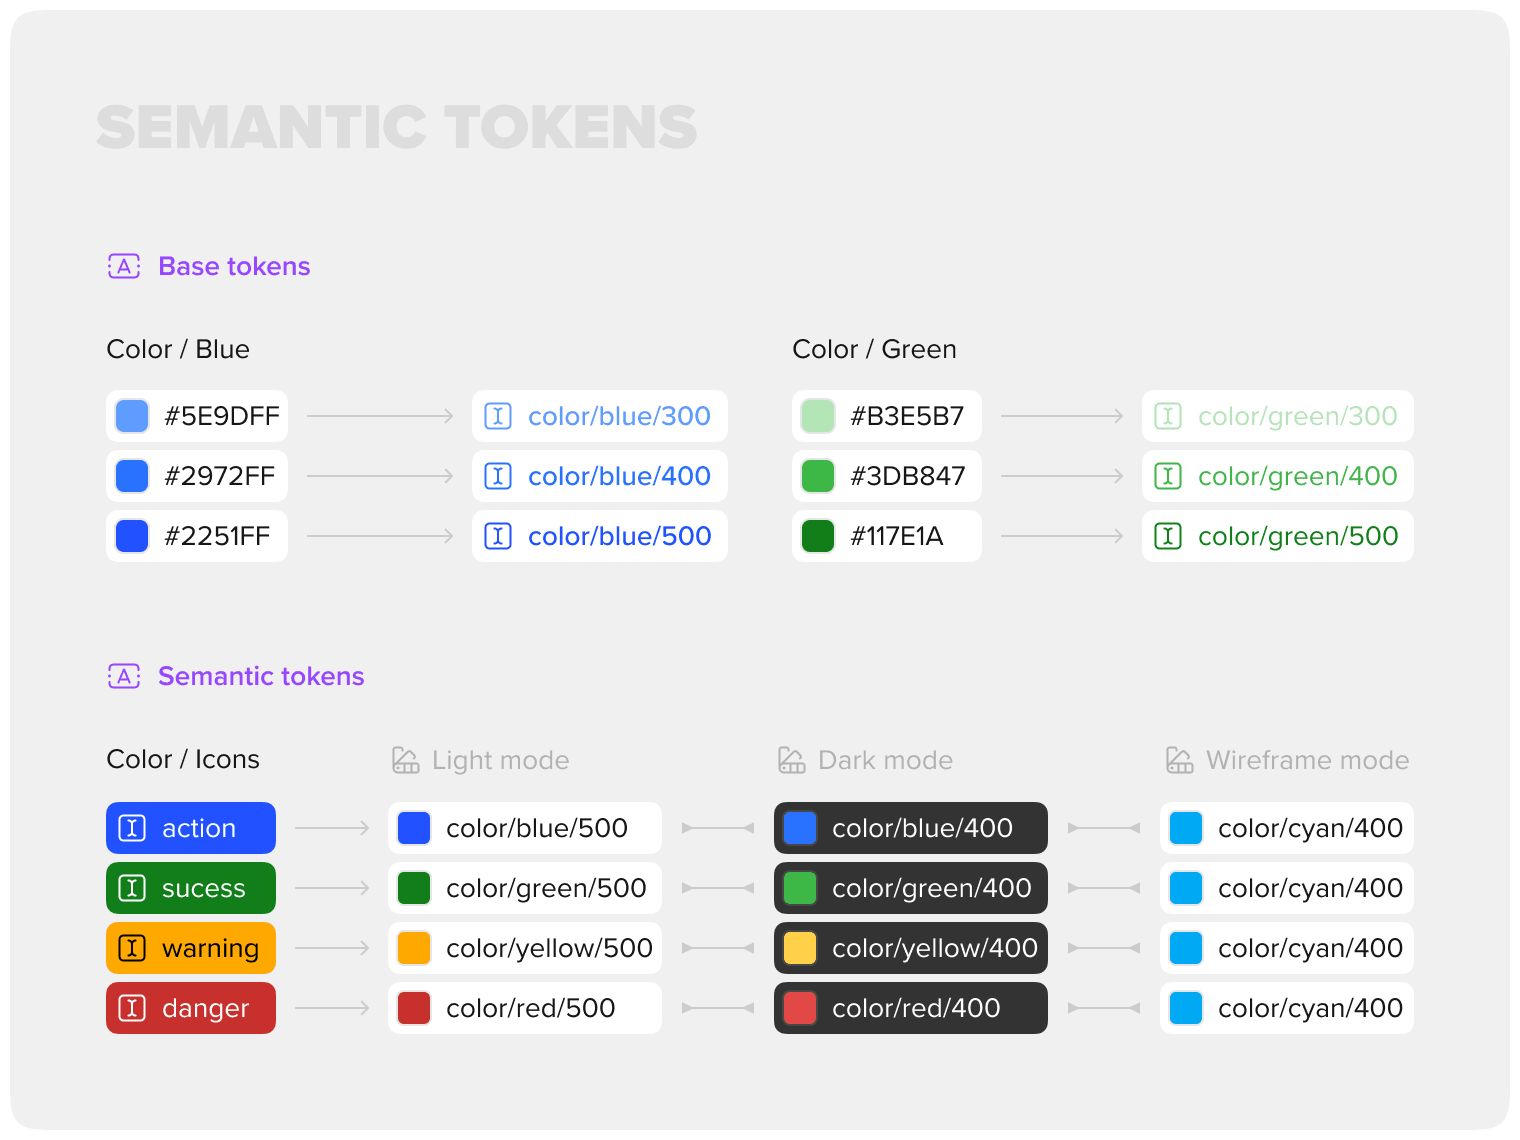Click the icon inside the danger chip
Screen dimensions: 1520x1140
click(x=132, y=1008)
